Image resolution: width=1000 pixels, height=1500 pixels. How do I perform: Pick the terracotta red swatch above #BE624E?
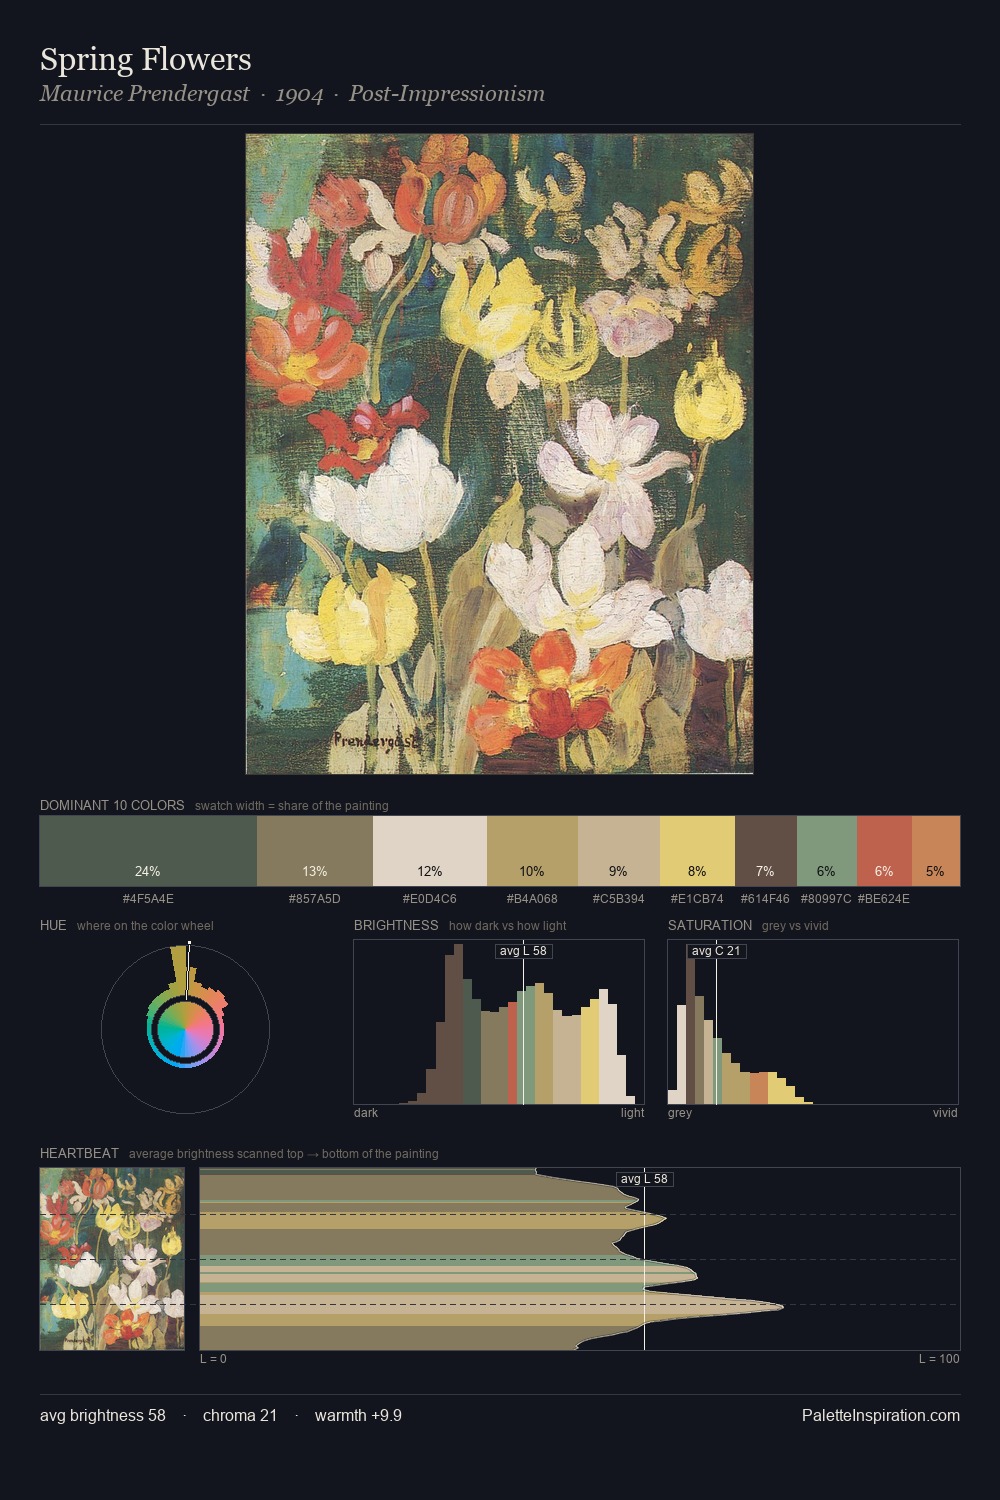(884, 851)
